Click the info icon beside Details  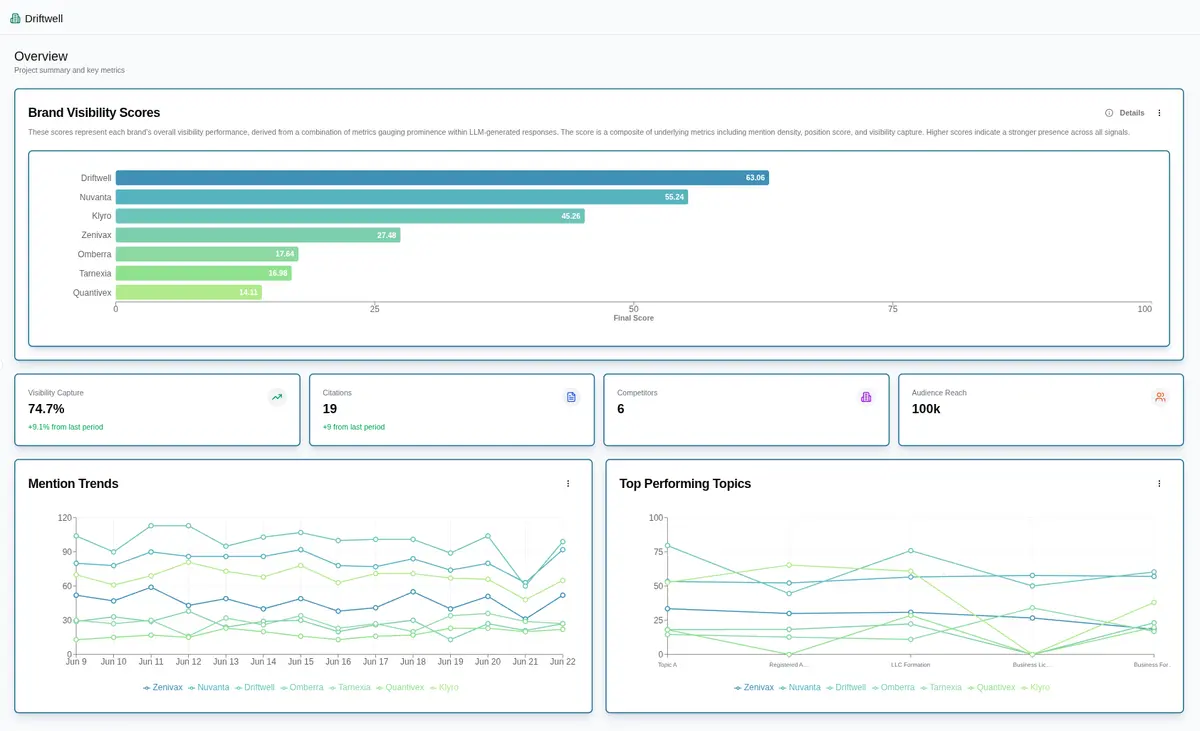[1109, 113]
